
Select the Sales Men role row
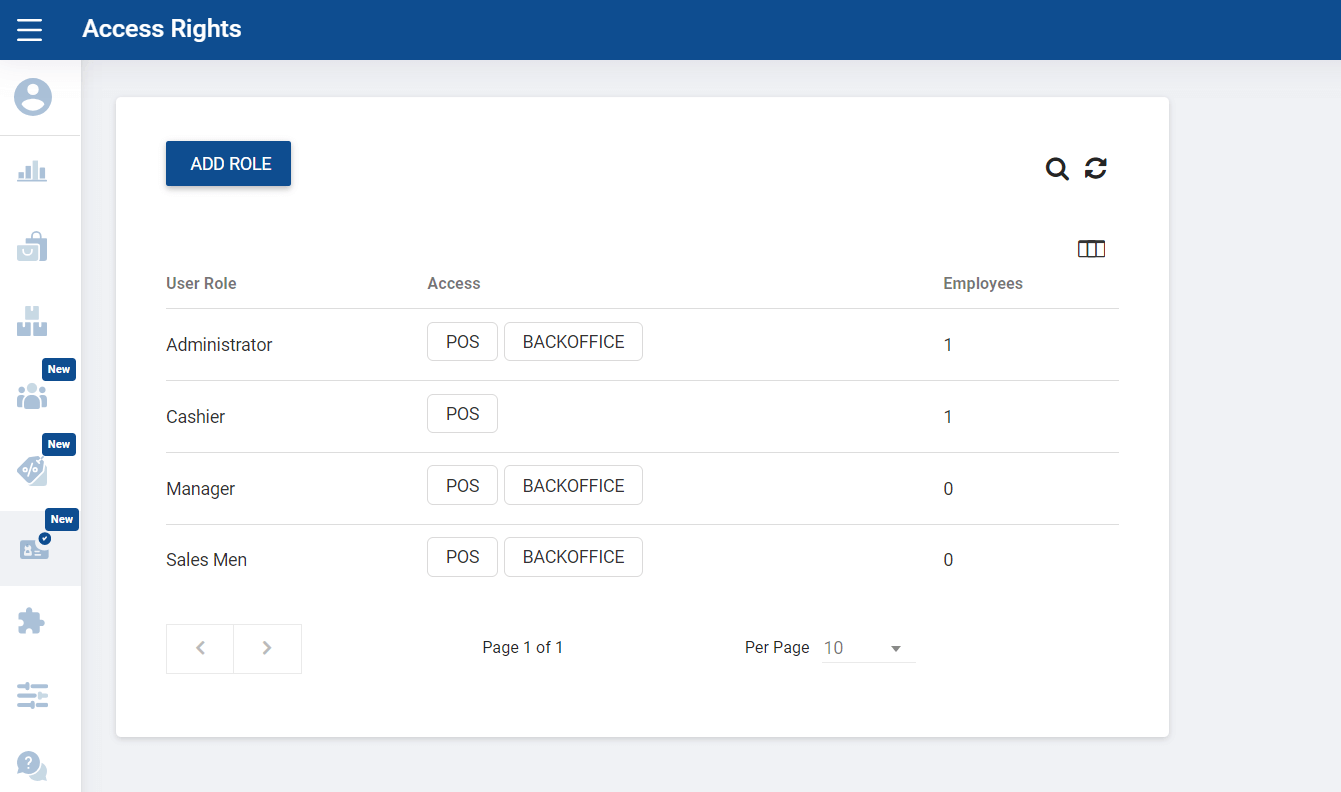click(x=642, y=560)
